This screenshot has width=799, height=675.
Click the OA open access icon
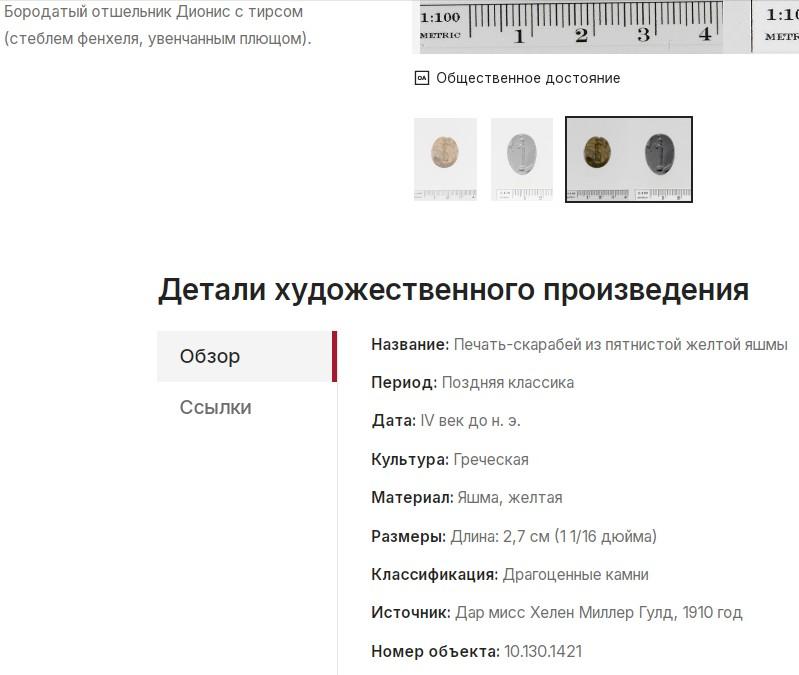tap(422, 78)
